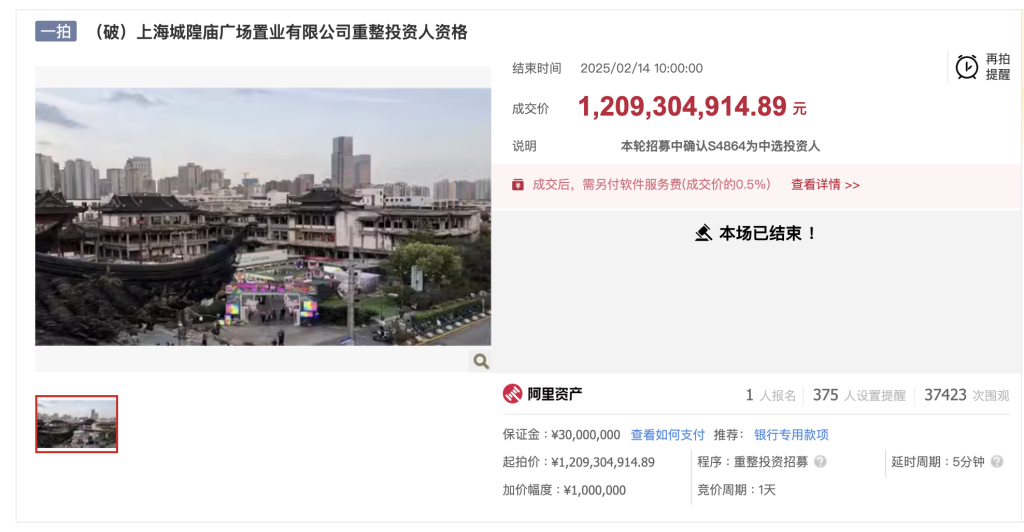Open 银行专用款项 link
Image resolution: width=1024 pixels, height=532 pixels.
coord(791,435)
